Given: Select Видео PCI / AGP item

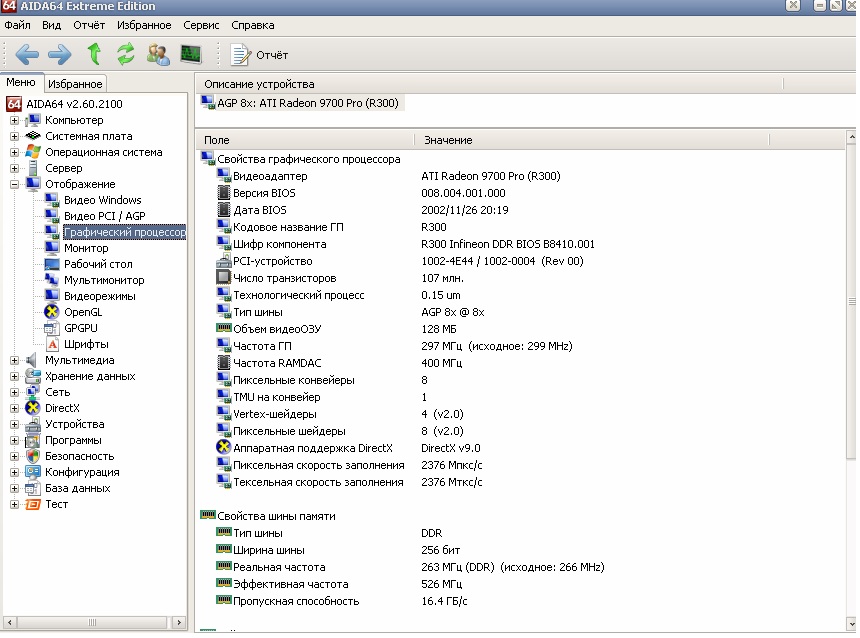Looking at the screenshot, I should point(104,216).
